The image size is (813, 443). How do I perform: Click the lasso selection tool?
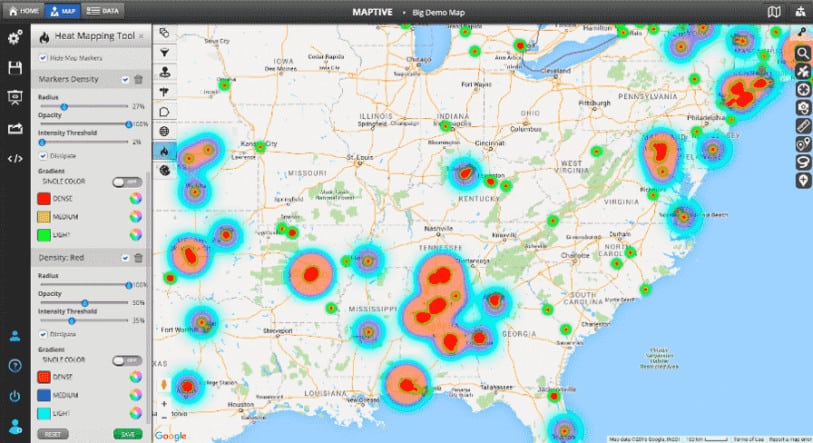[802, 162]
